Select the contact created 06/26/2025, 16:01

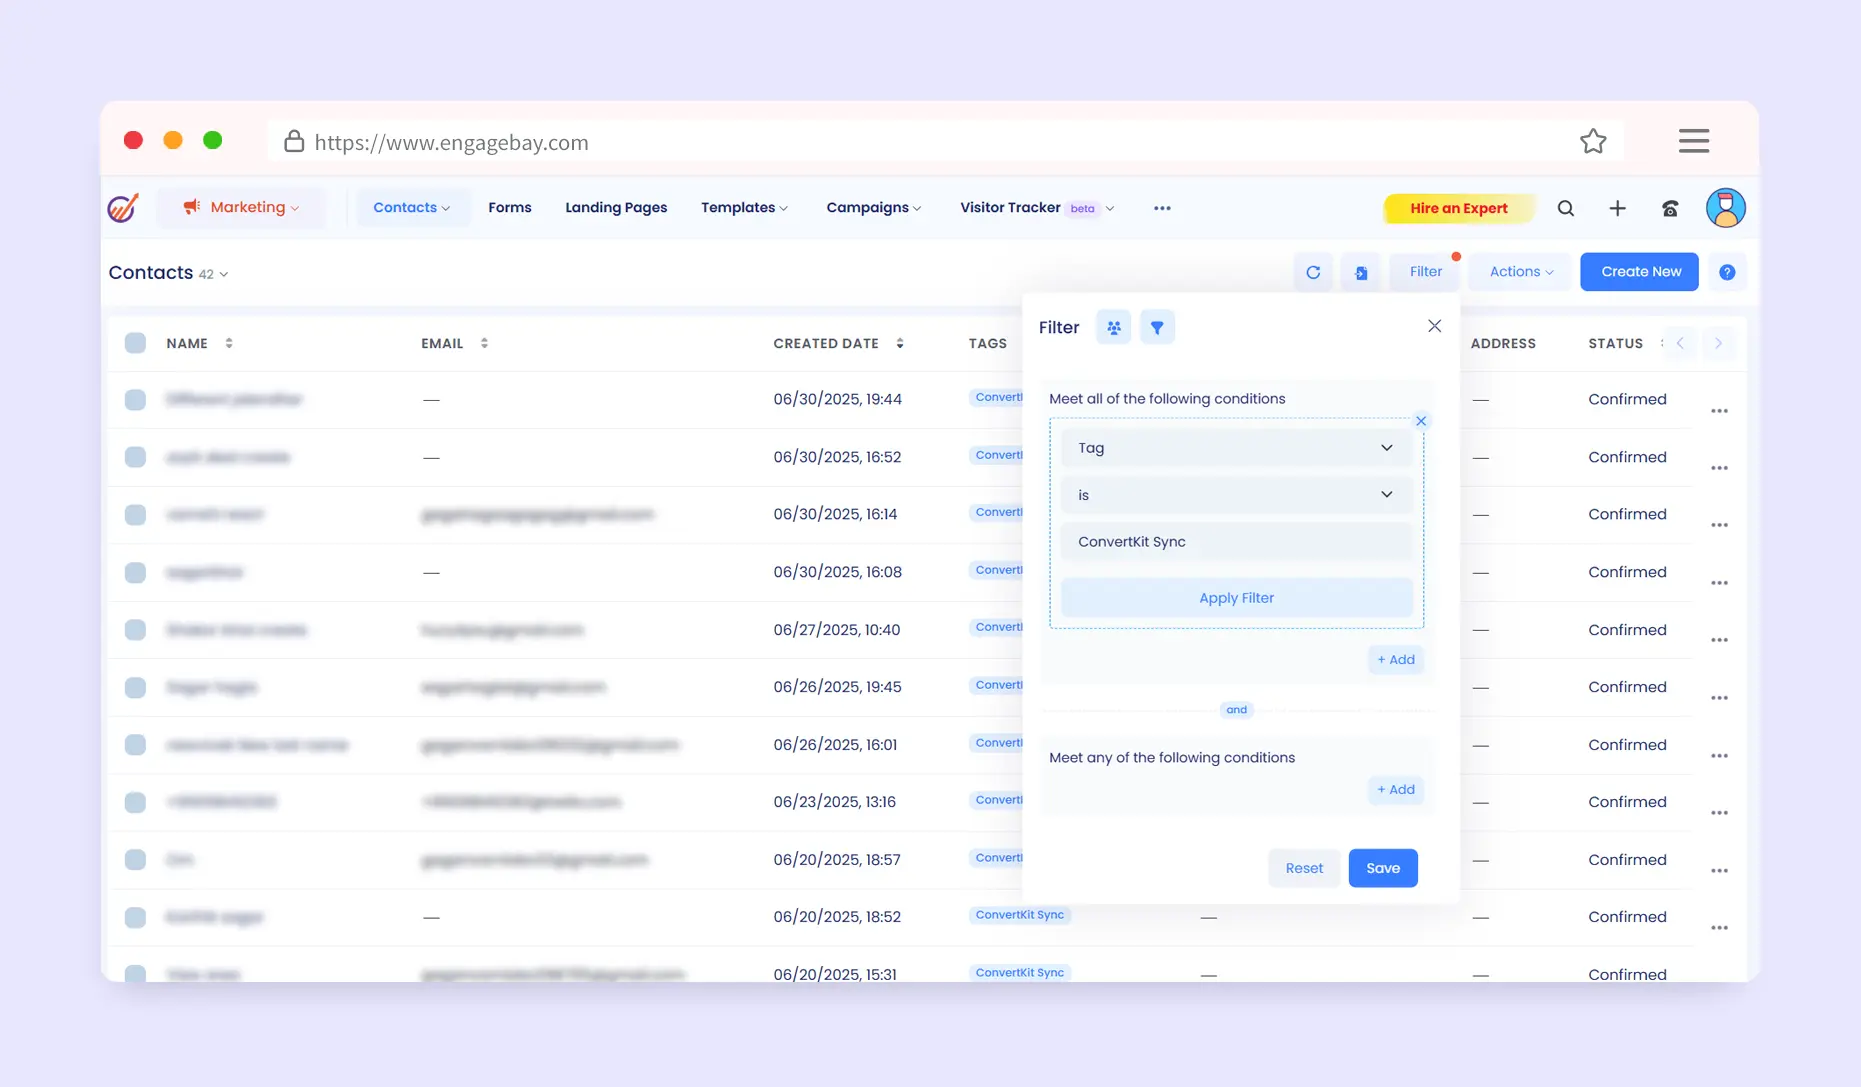point(135,745)
